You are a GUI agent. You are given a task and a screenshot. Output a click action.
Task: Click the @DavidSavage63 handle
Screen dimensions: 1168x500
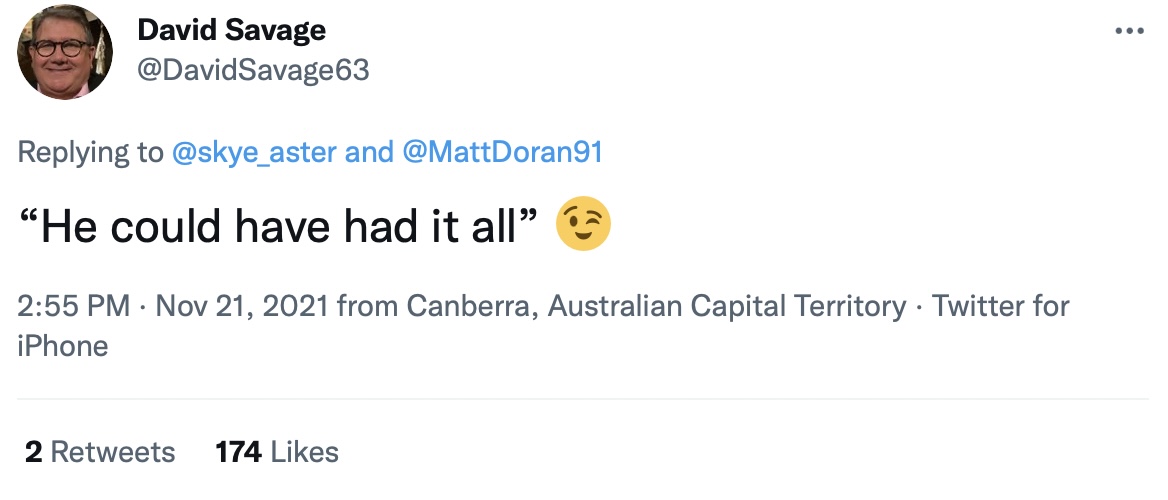coord(253,70)
